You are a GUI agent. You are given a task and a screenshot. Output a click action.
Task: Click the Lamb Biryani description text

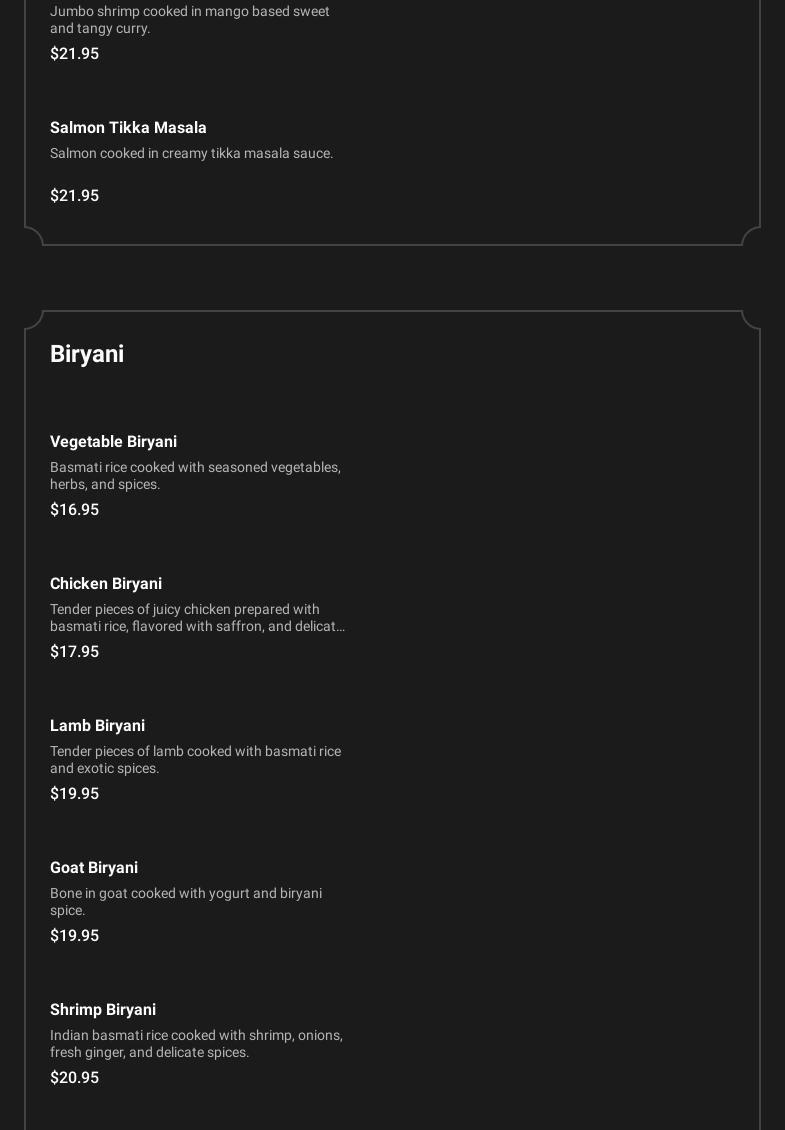pos(195,759)
